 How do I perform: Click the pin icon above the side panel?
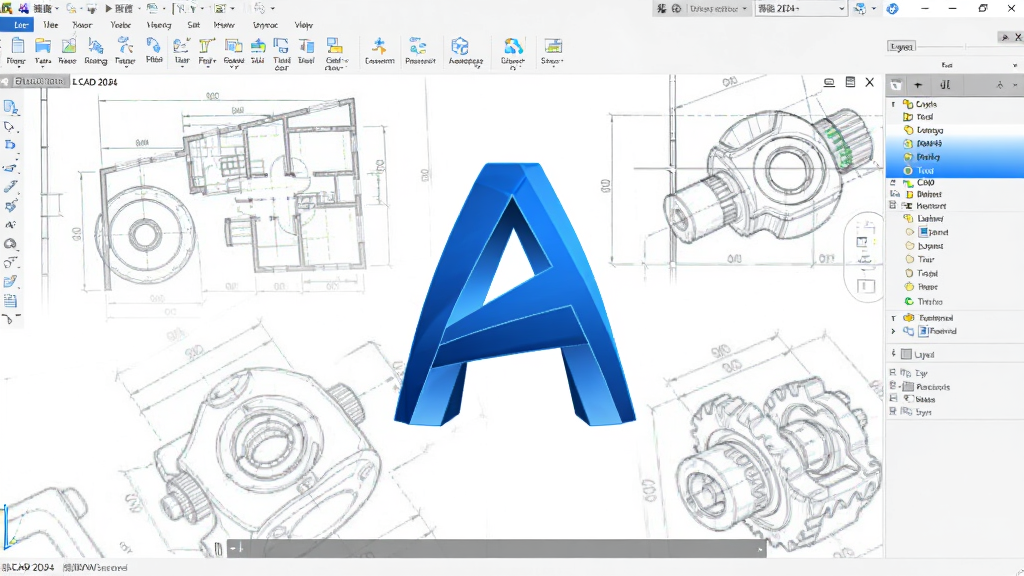click(1004, 37)
